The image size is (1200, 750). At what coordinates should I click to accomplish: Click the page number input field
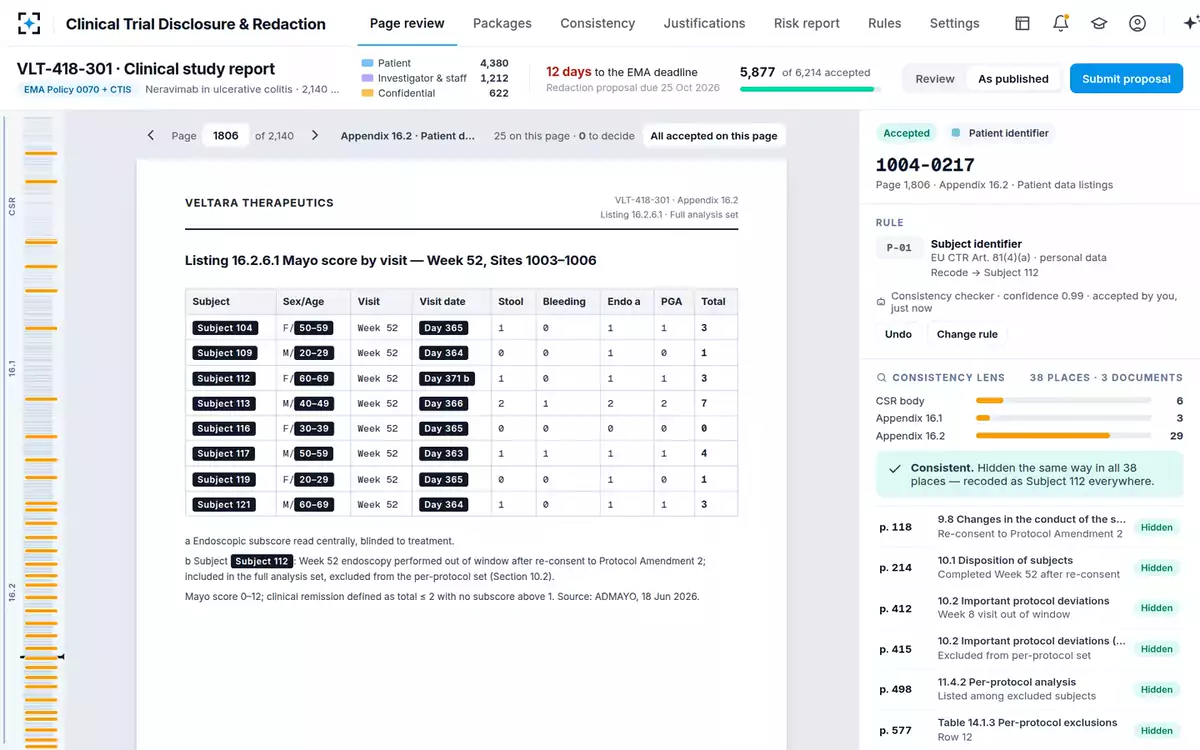(x=226, y=135)
